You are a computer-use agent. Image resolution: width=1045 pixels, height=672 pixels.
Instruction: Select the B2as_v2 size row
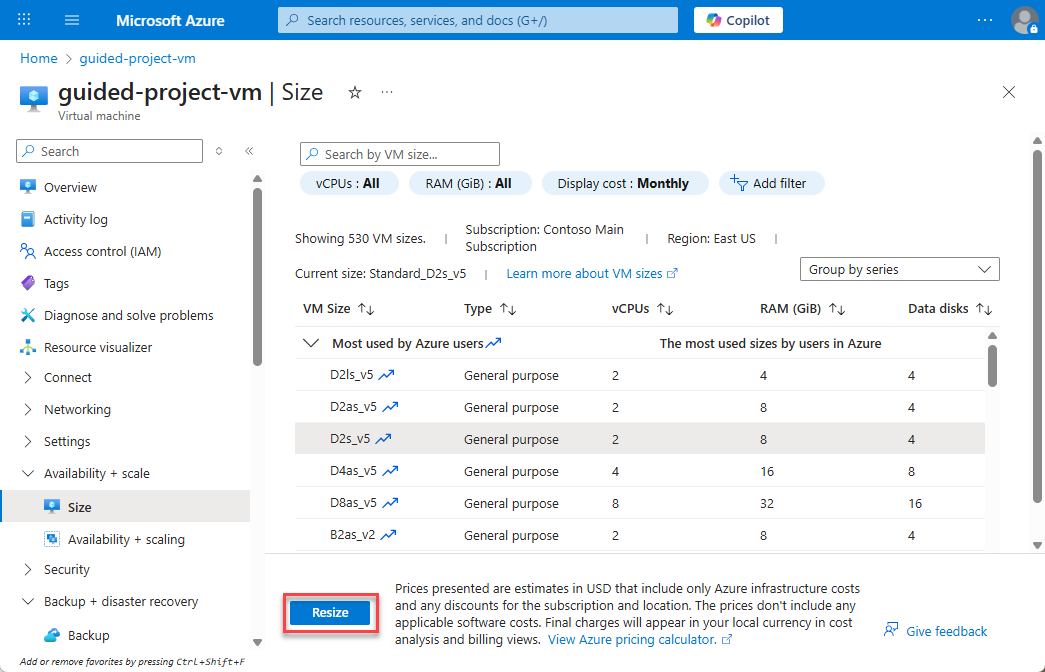[640, 535]
